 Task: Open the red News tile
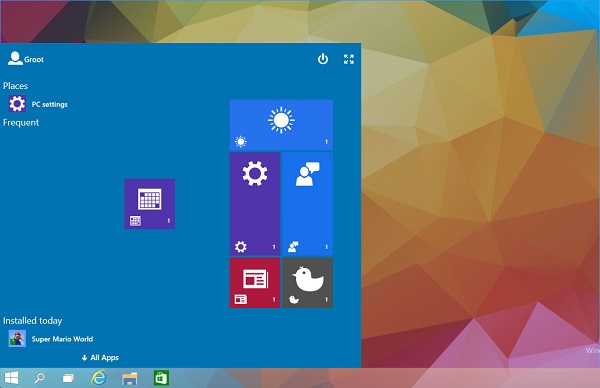255,283
